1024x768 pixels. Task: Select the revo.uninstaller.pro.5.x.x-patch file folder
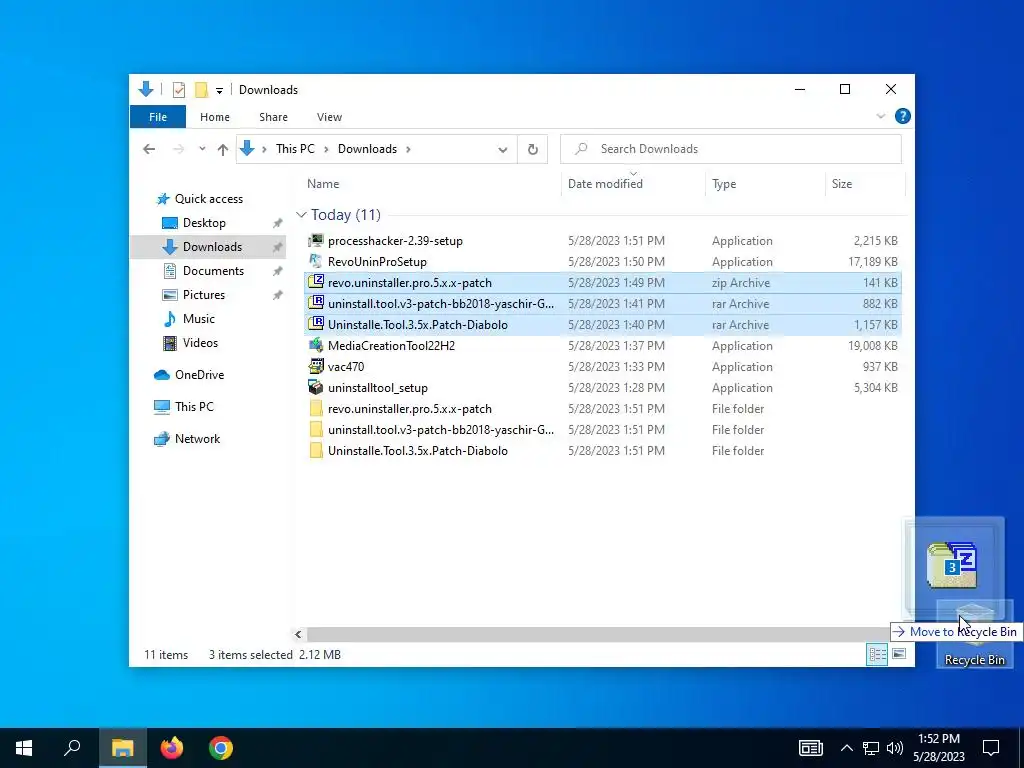(602, 409)
